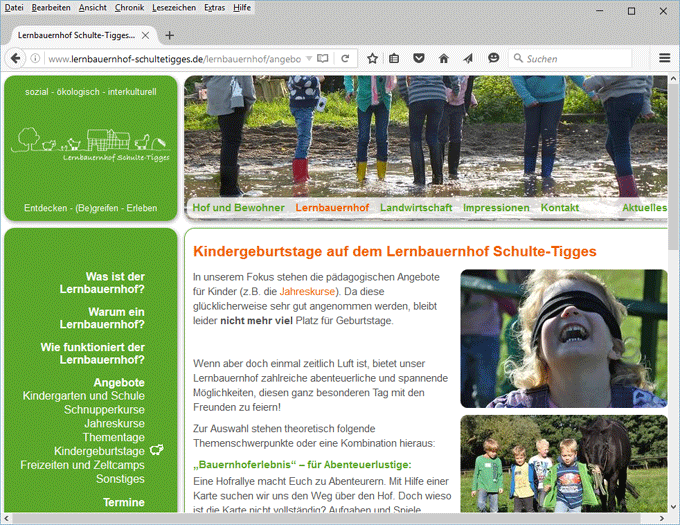Follow the orange Jahreskurse text link
This screenshot has width=680, height=525.
pyautogui.click(x=307, y=291)
